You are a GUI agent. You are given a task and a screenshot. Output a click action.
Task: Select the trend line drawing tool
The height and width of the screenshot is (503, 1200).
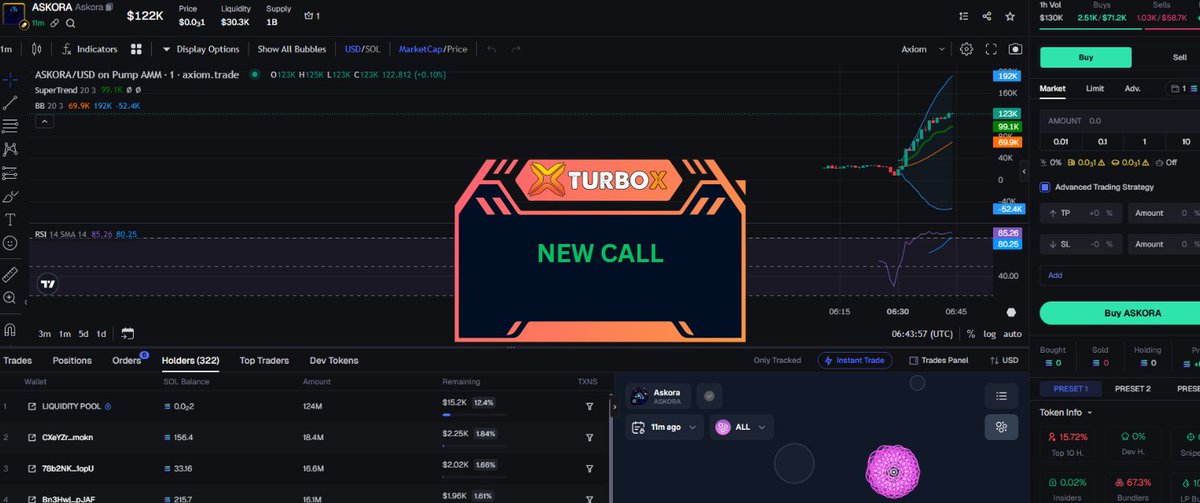pos(9,102)
